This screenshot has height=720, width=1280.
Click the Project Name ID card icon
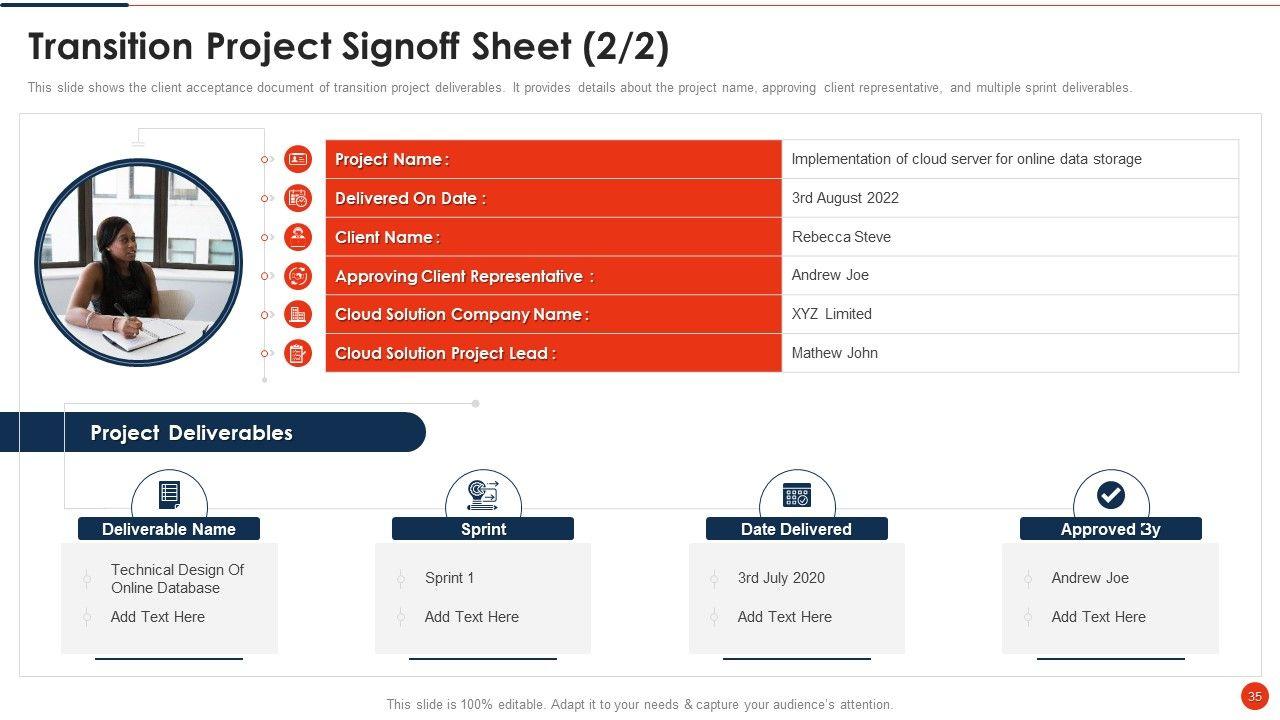298,159
